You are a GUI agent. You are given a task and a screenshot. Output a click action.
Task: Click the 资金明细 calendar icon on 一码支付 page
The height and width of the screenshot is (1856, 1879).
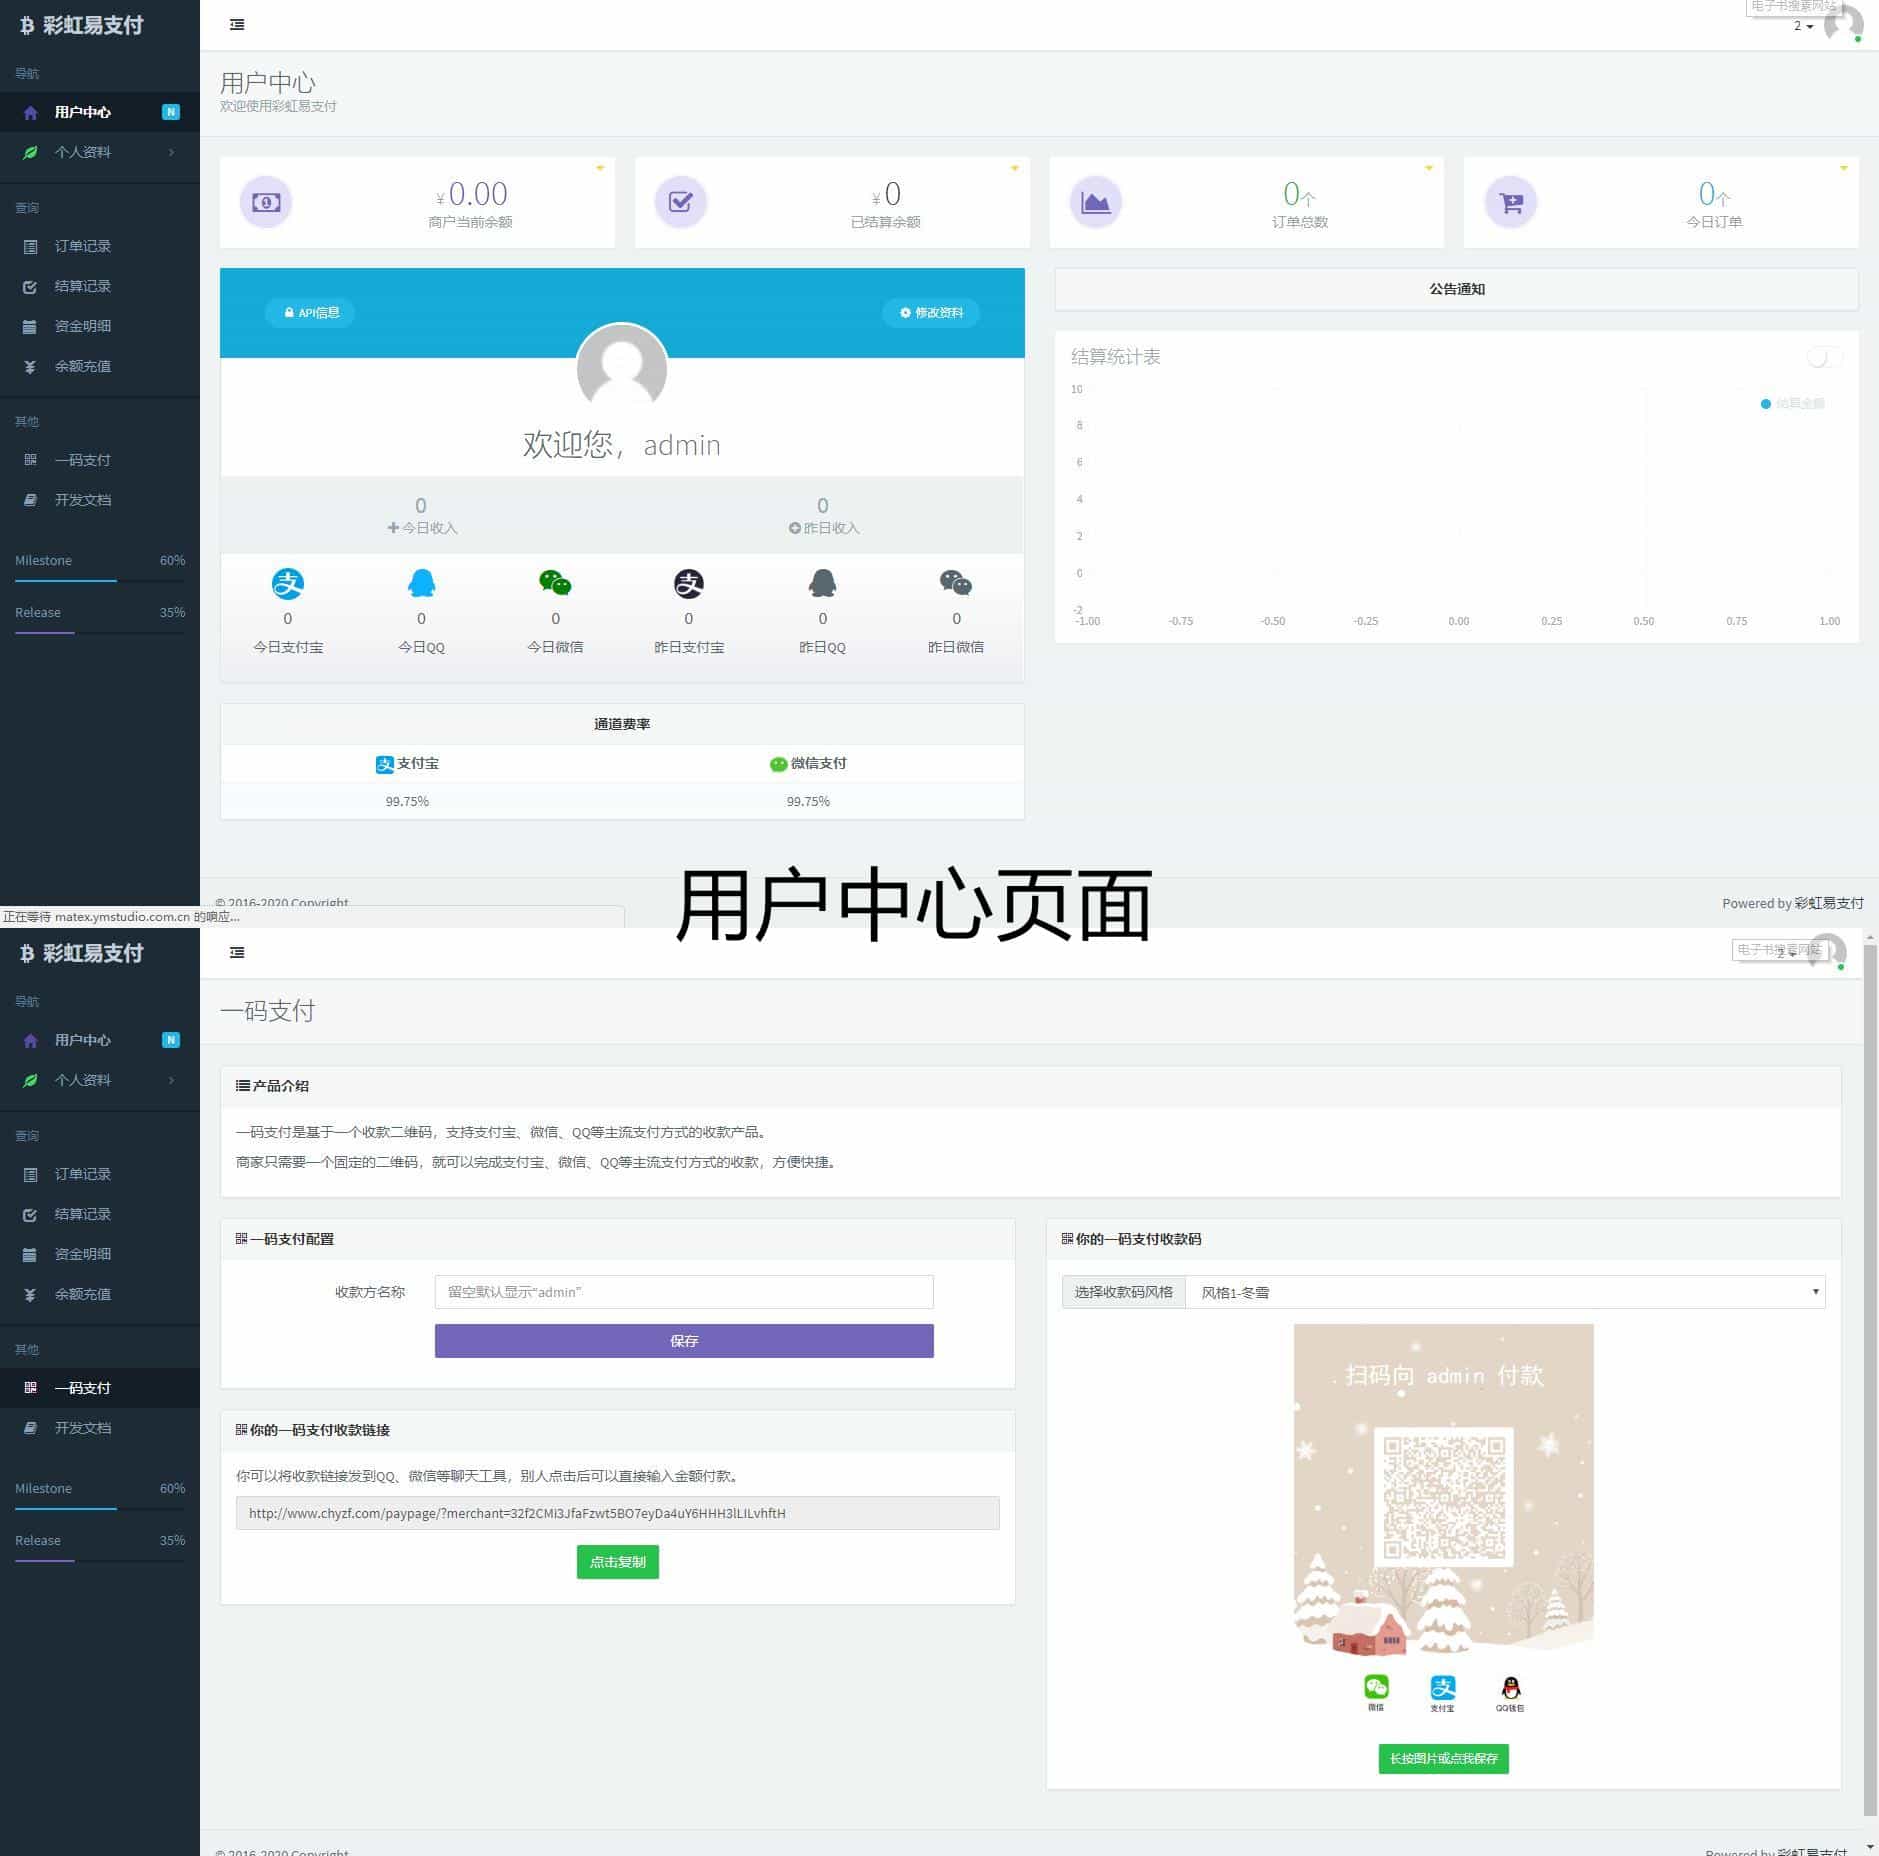point(30,1255)
